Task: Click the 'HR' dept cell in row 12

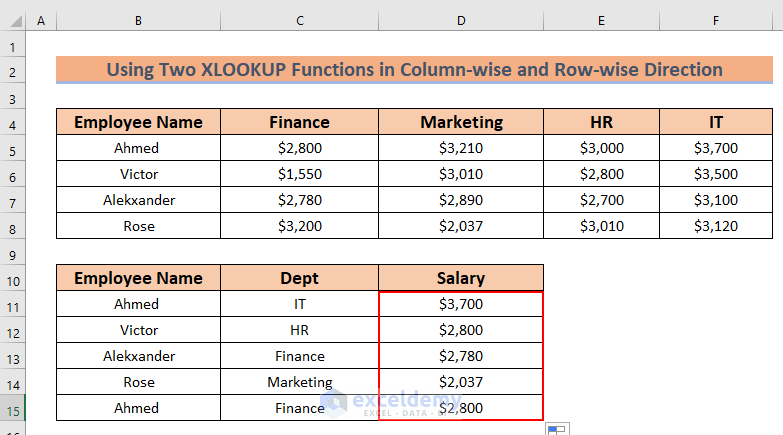Action: [x=300, y=330]
